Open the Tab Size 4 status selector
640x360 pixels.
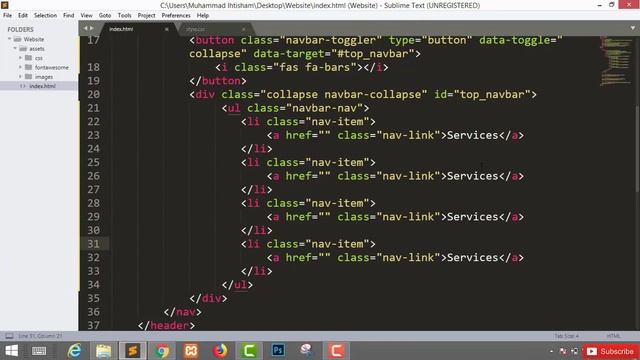tap(566, 336)
